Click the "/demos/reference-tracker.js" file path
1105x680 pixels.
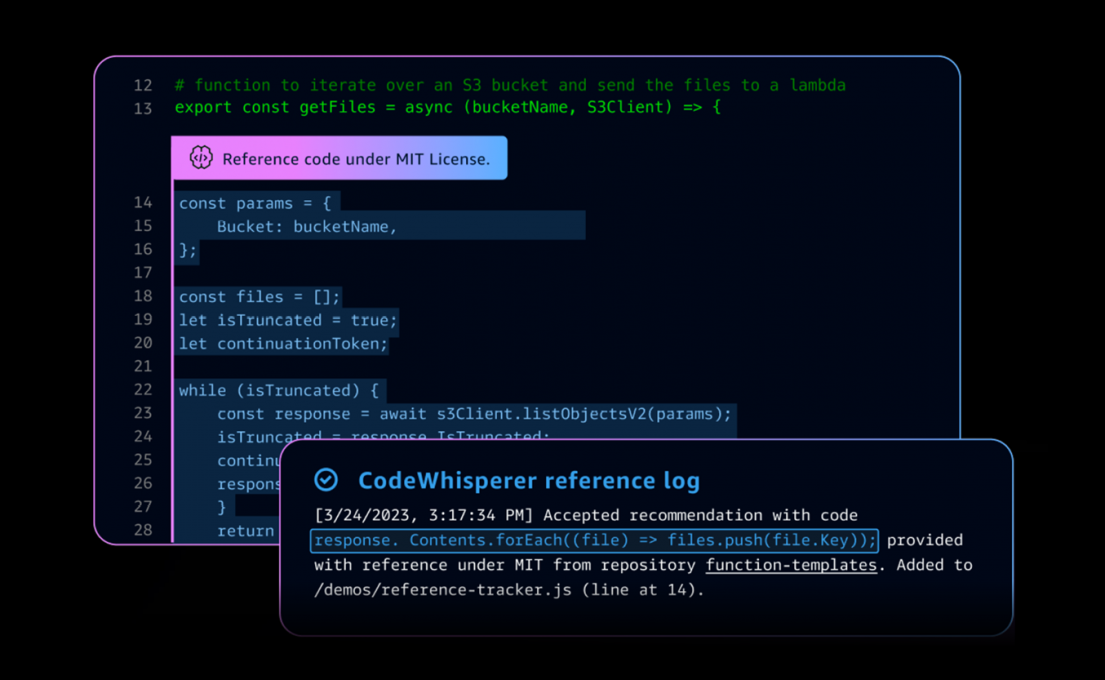point(443,590)
